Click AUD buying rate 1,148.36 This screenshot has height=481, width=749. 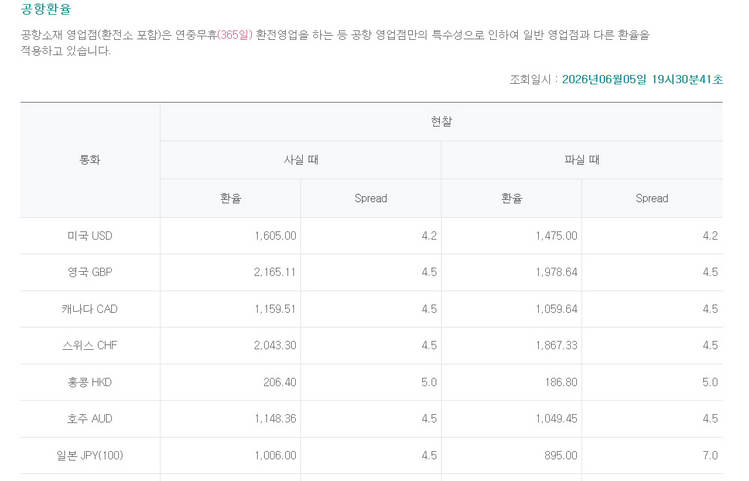[x=275, y=419]
